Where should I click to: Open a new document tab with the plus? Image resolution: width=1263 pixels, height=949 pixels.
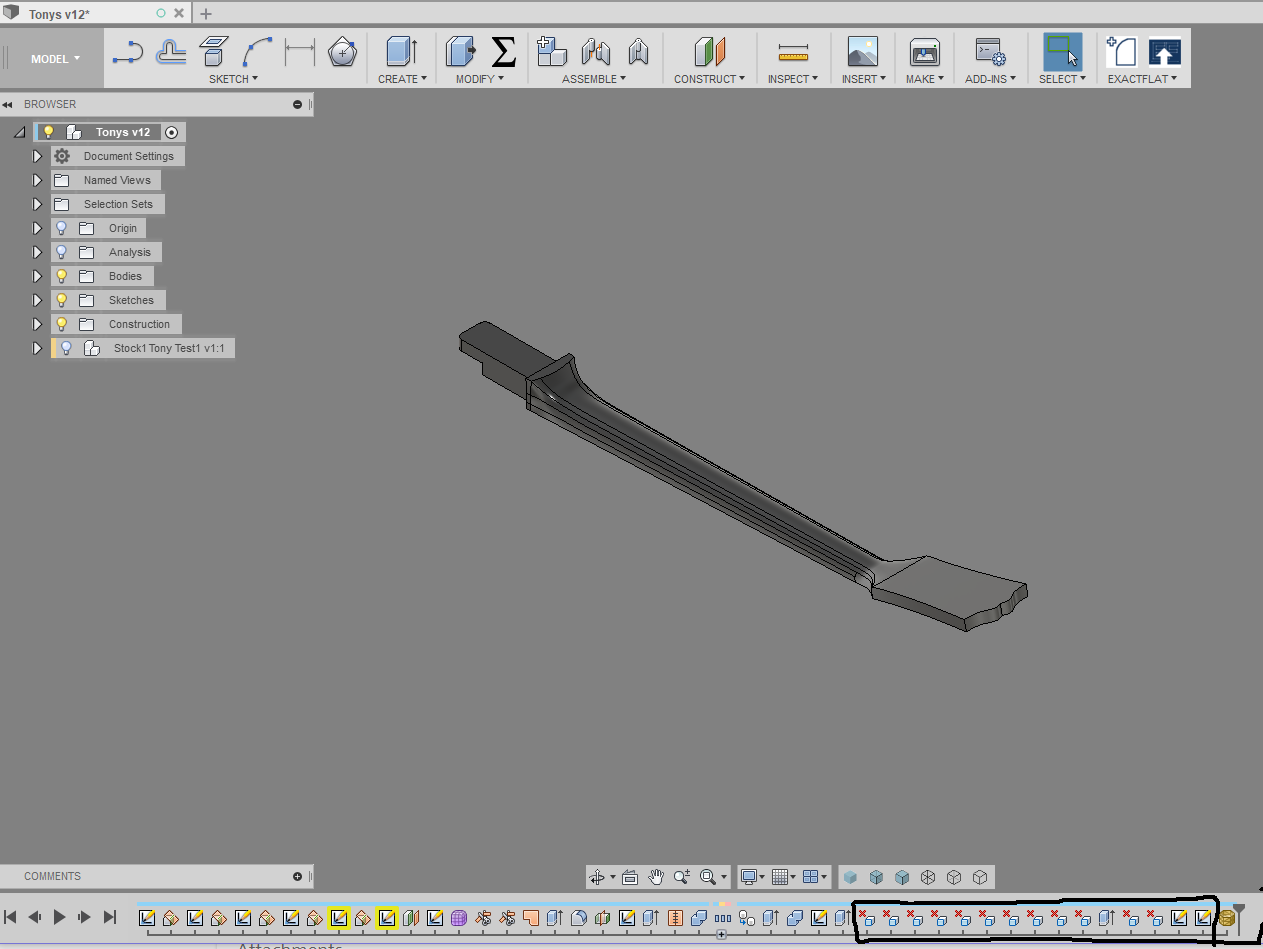(x=206, y=13)
